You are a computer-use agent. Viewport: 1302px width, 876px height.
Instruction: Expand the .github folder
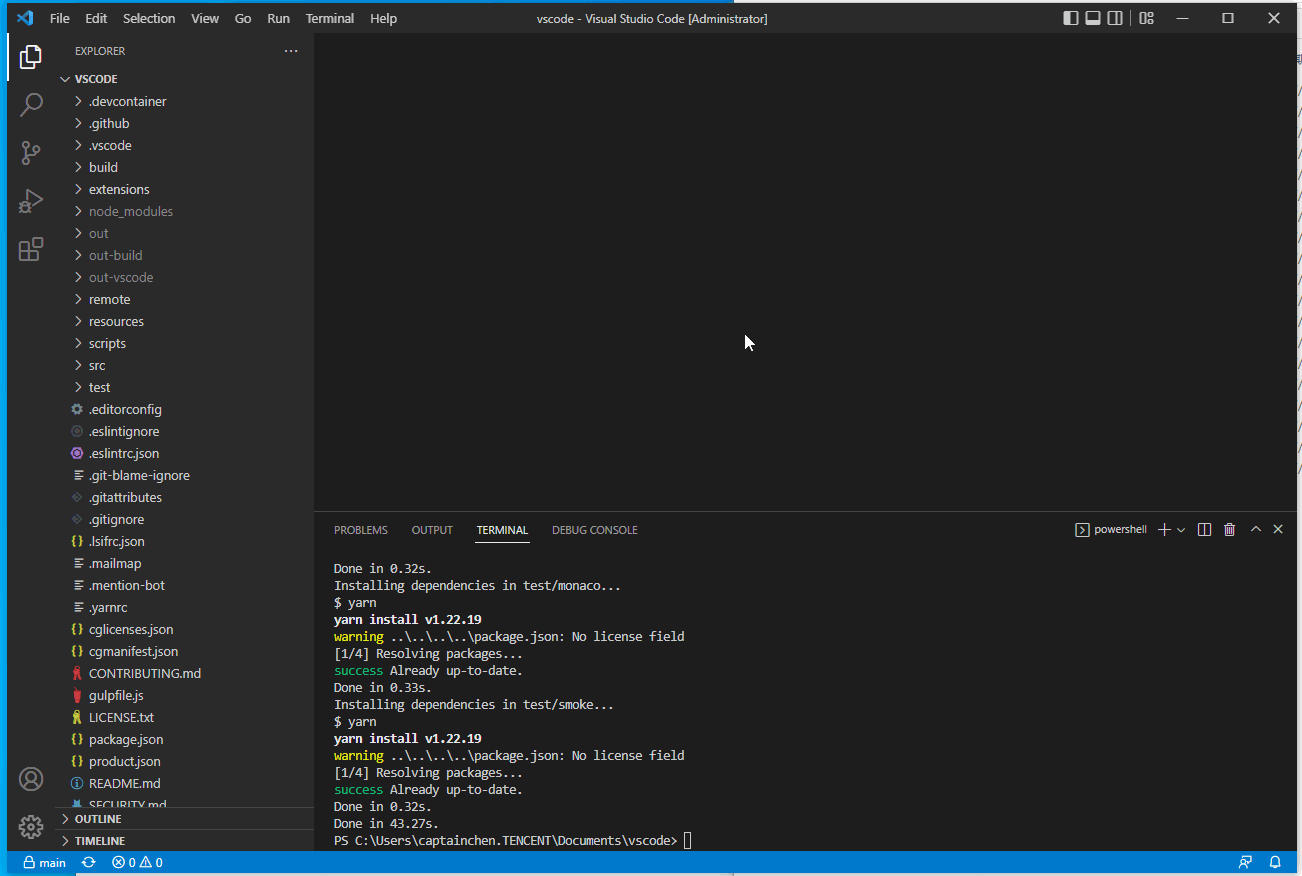click(x=185, y=123)
